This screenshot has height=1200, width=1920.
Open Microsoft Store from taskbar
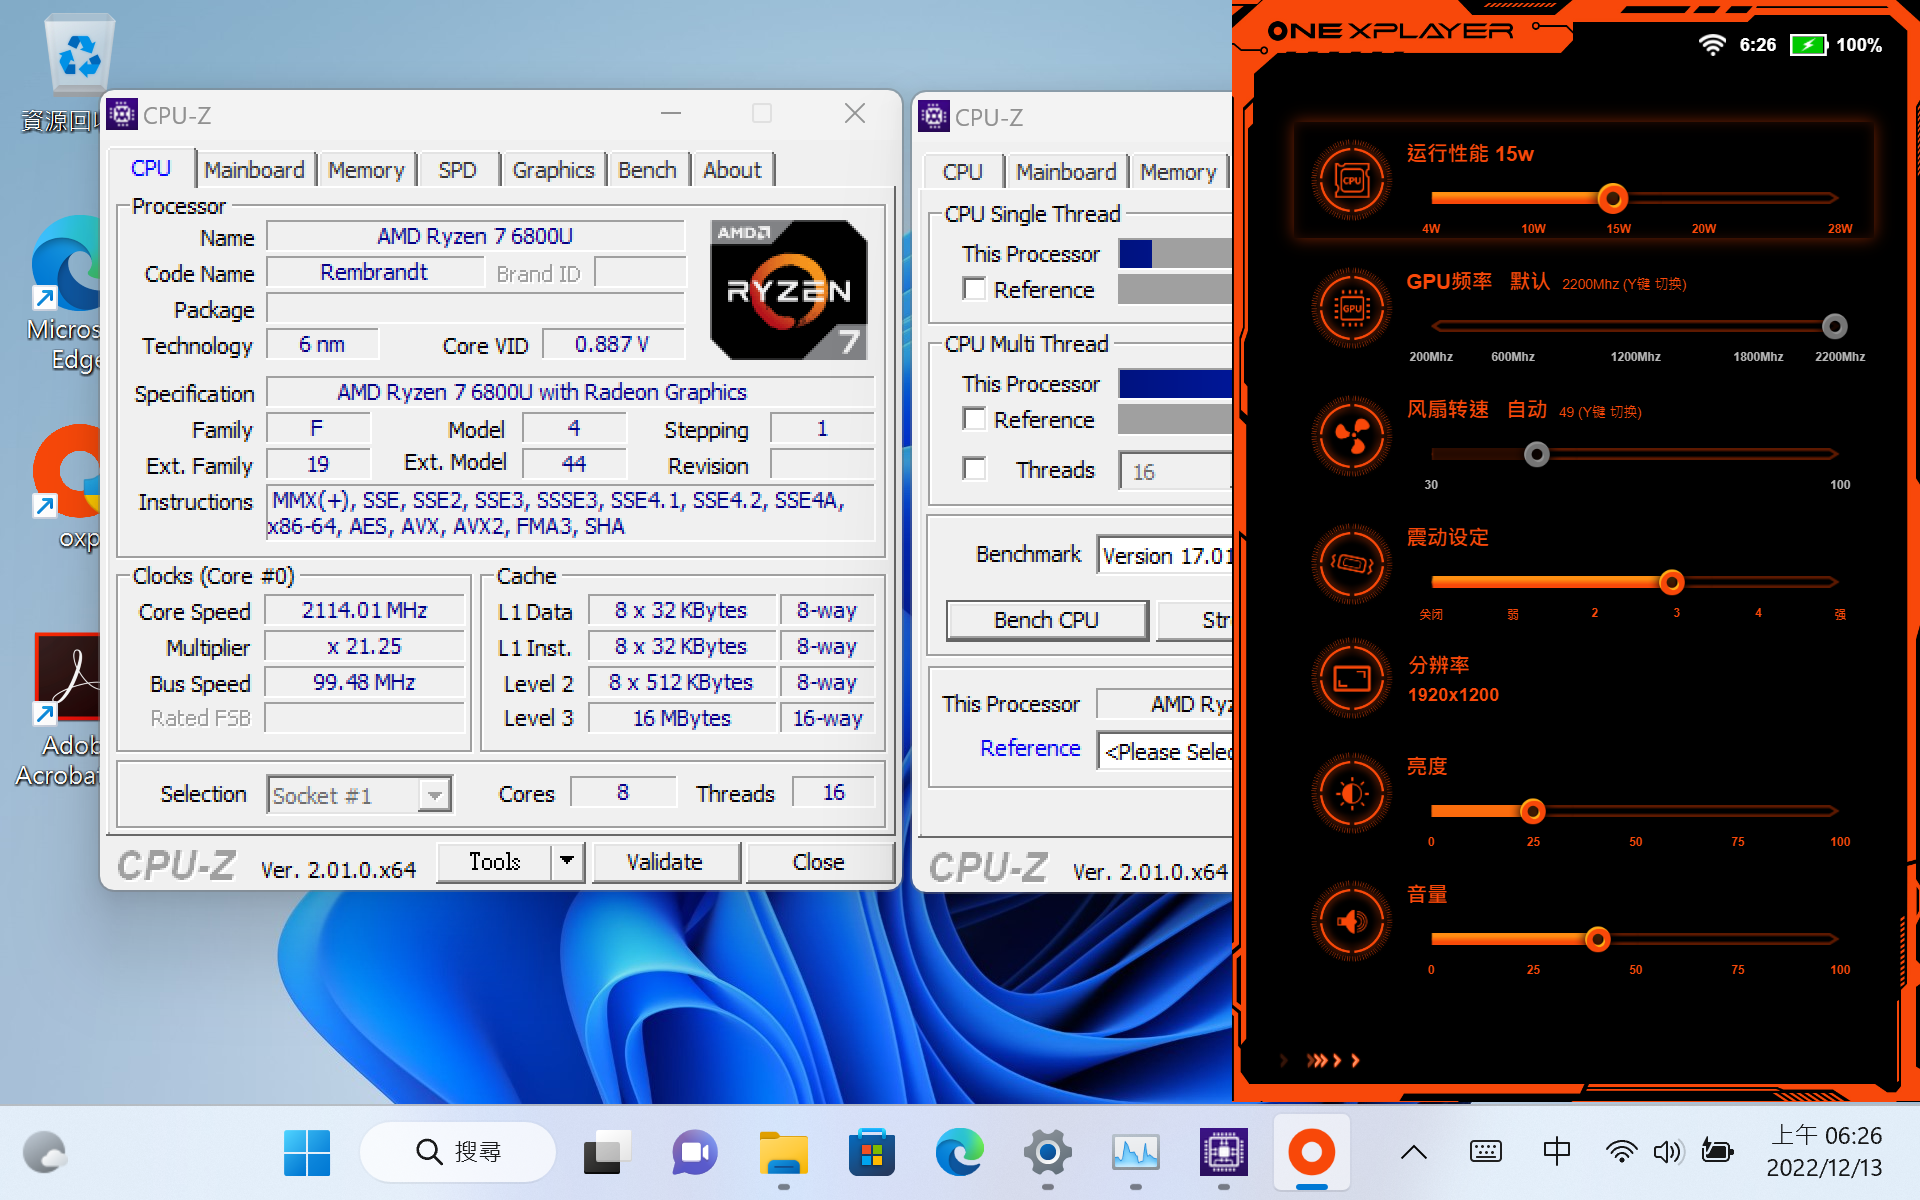(x=871, y=1152)
